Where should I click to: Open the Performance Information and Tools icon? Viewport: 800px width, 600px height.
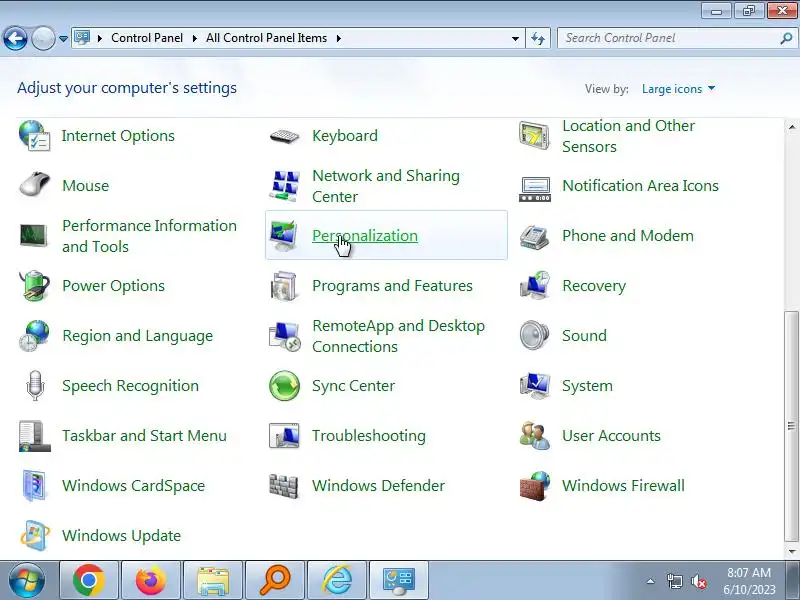tap(34, 236)
